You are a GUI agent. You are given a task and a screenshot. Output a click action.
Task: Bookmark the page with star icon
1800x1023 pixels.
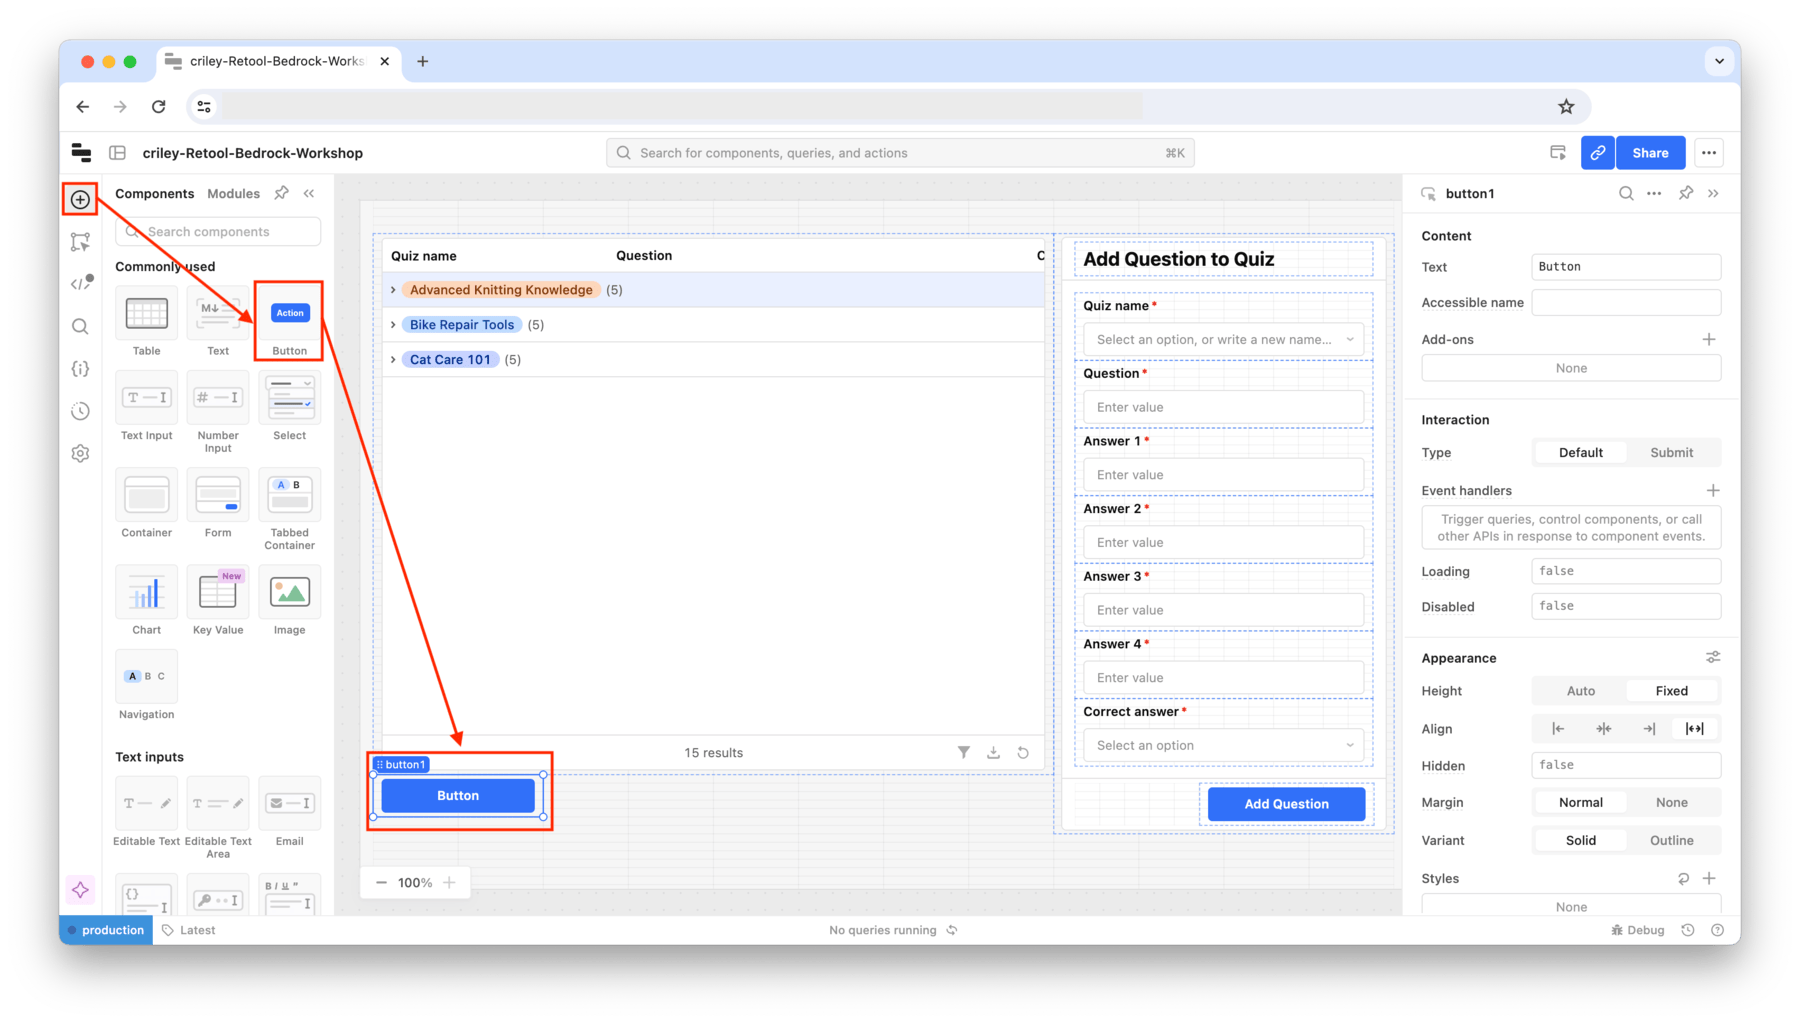1566,107
